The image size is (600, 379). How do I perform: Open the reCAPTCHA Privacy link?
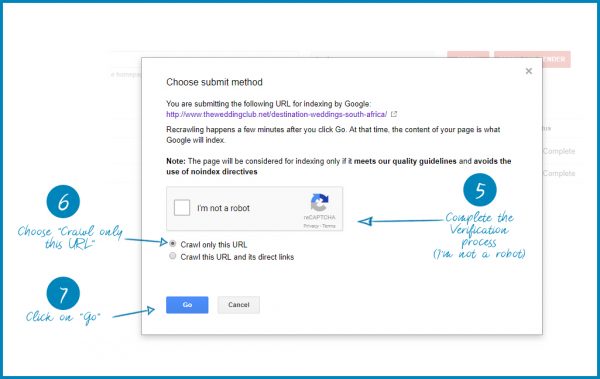pyautogui.click(x=311, y=226)
